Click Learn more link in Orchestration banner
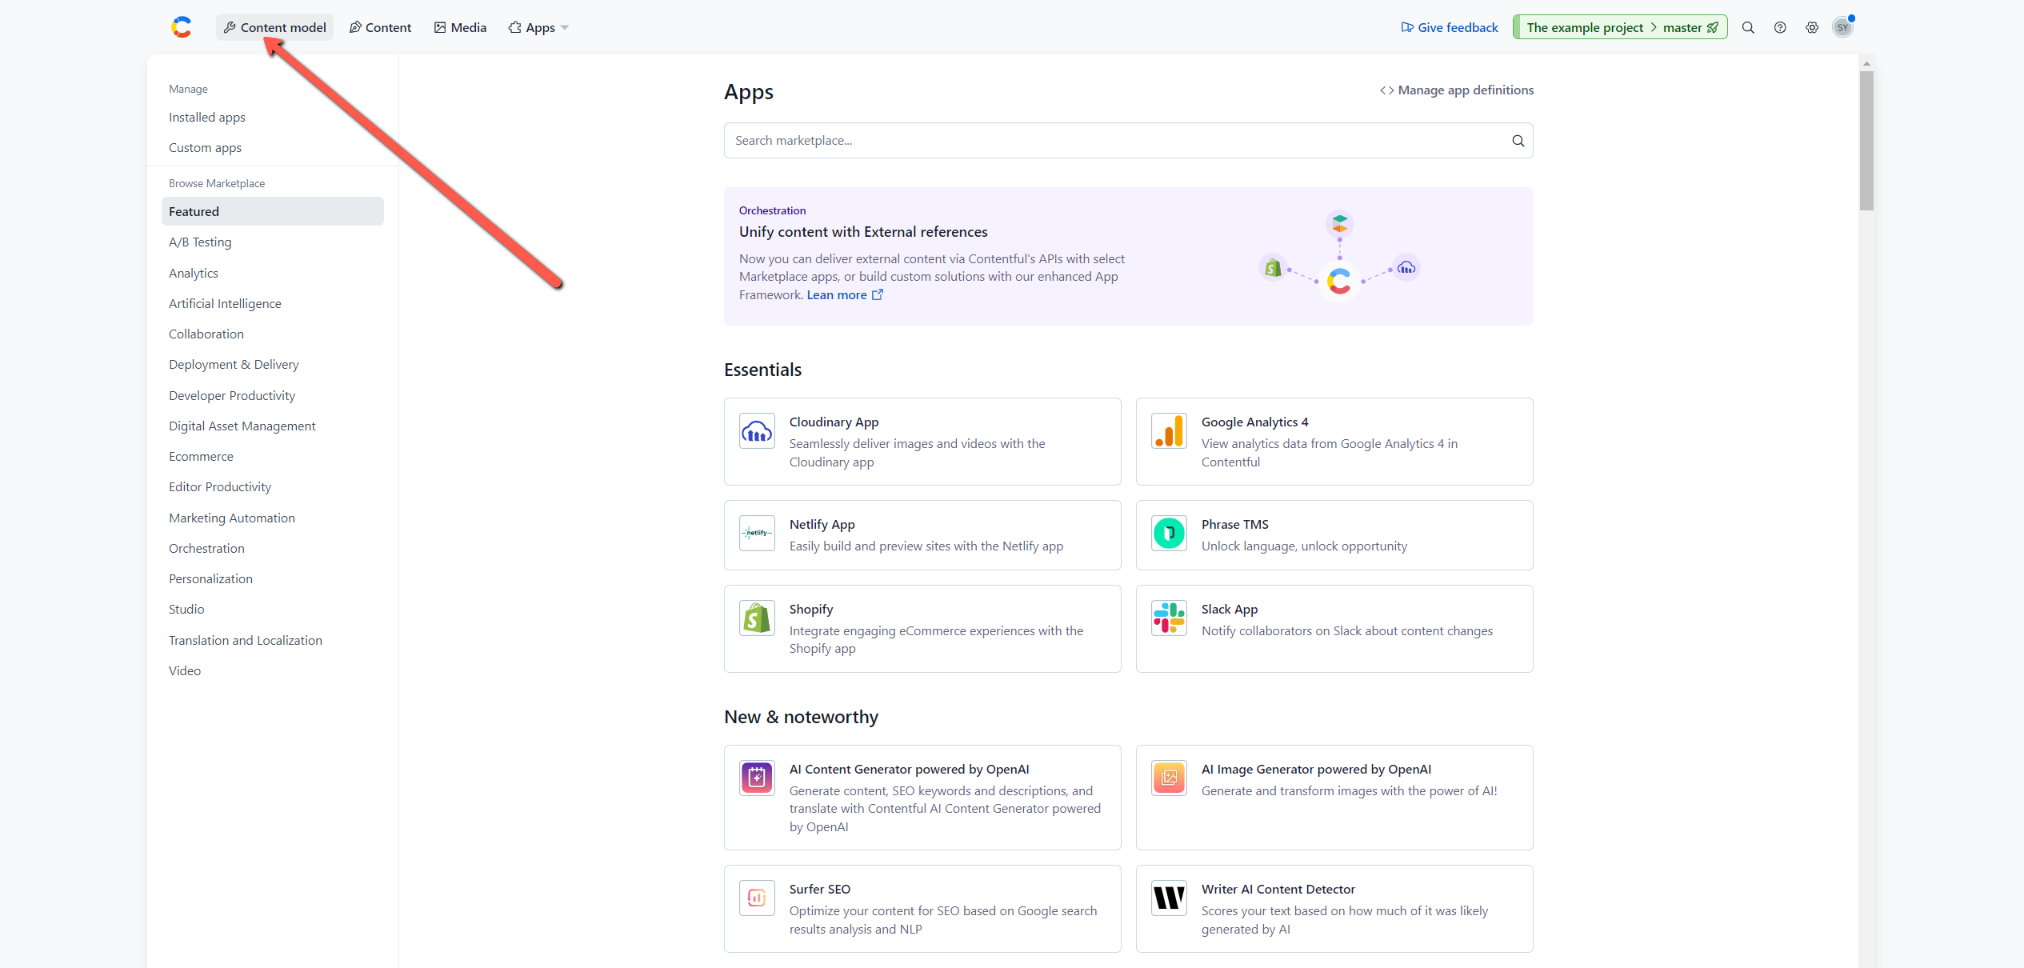 pos(844,295)
